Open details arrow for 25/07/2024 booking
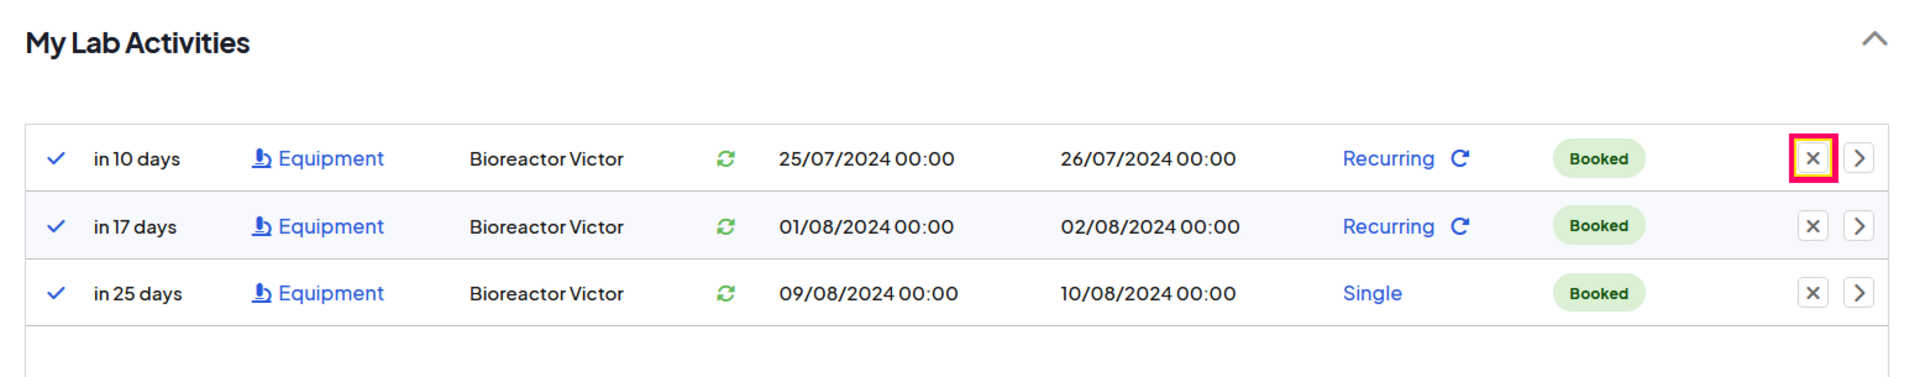The image size is (1920, 377). 1858,158
